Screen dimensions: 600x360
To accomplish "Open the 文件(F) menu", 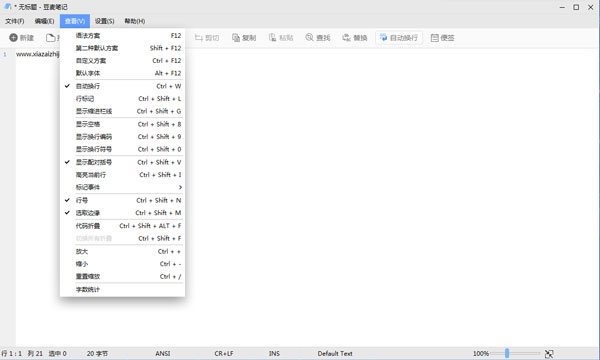I will point(15,21).
